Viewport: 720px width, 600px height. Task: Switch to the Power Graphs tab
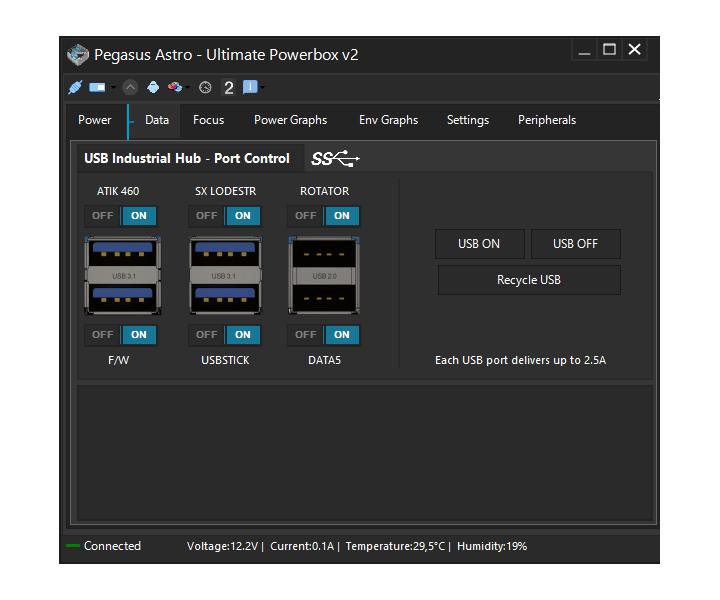(290, 120)
